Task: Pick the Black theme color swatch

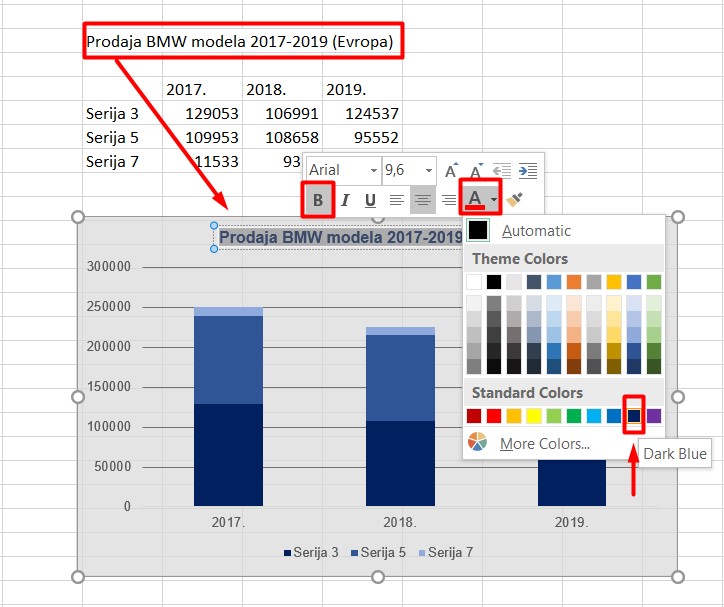Action: pyautogui.click(x=494, y=282)
